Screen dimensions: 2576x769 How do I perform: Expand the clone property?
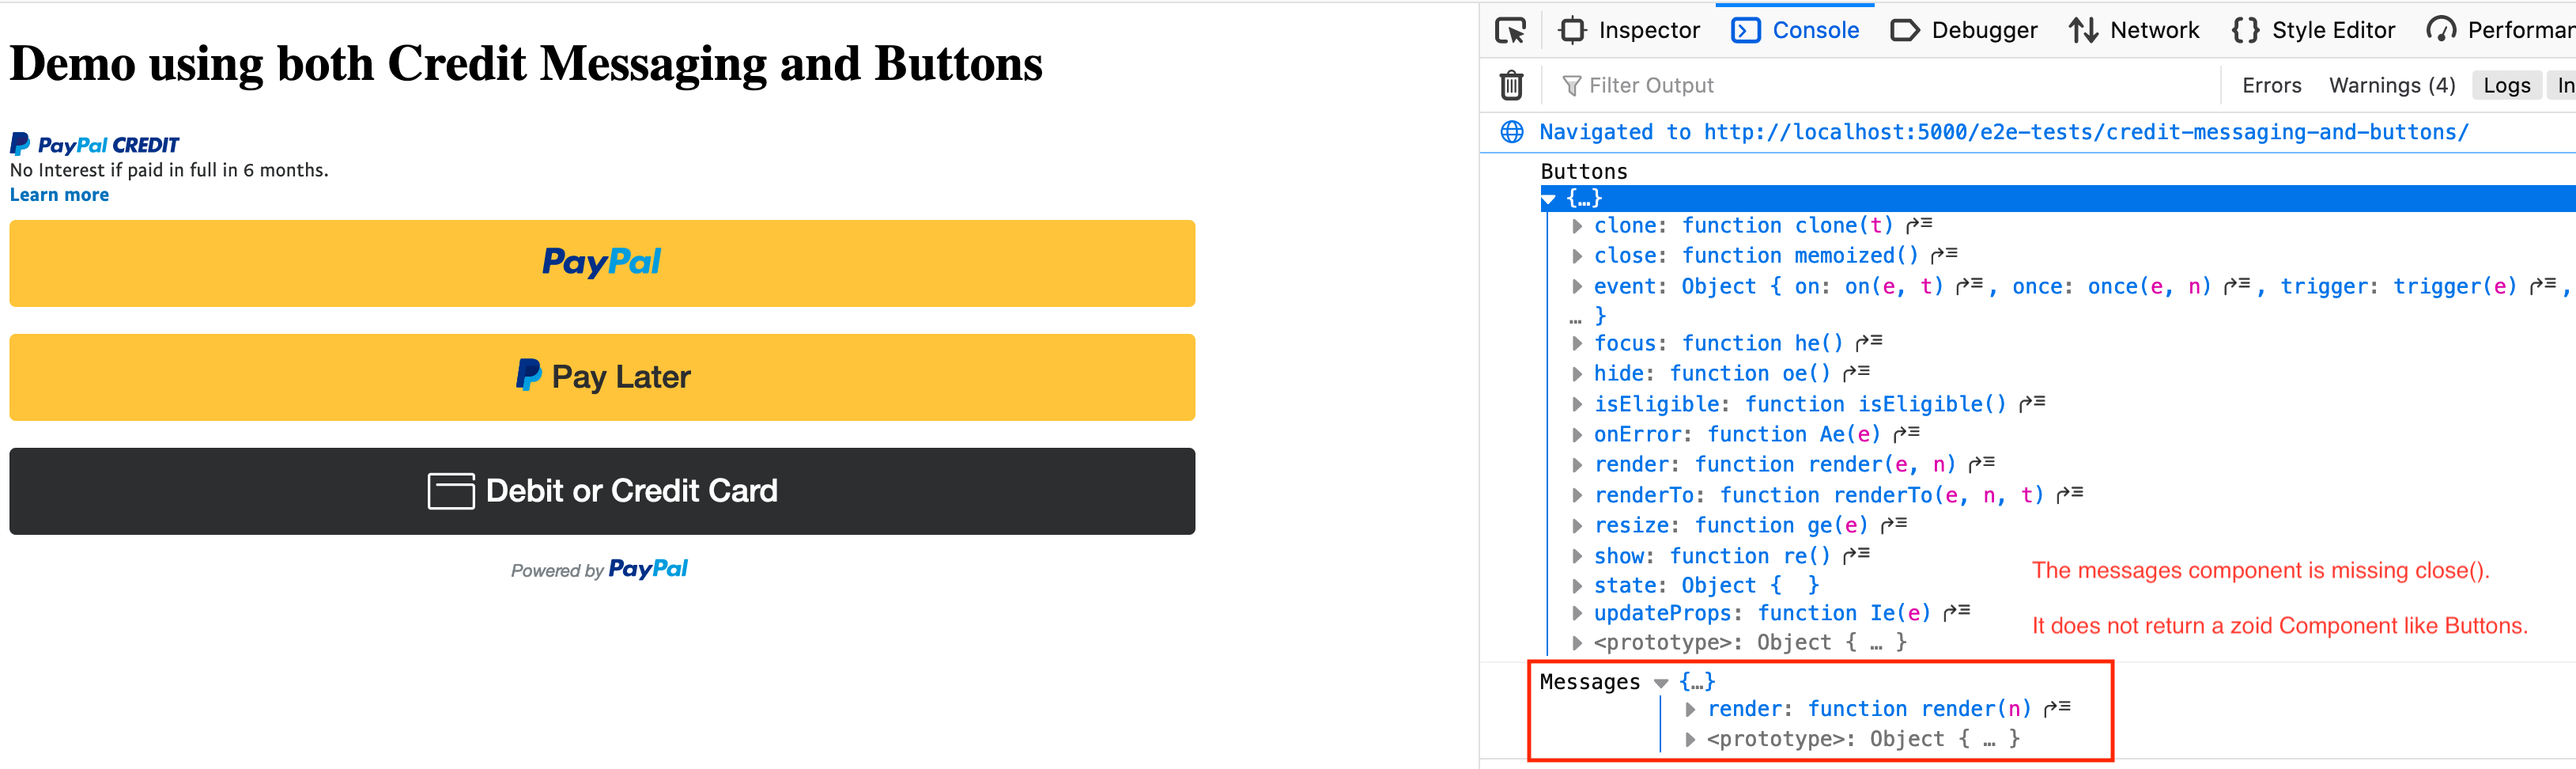(x=1577, y=226)
